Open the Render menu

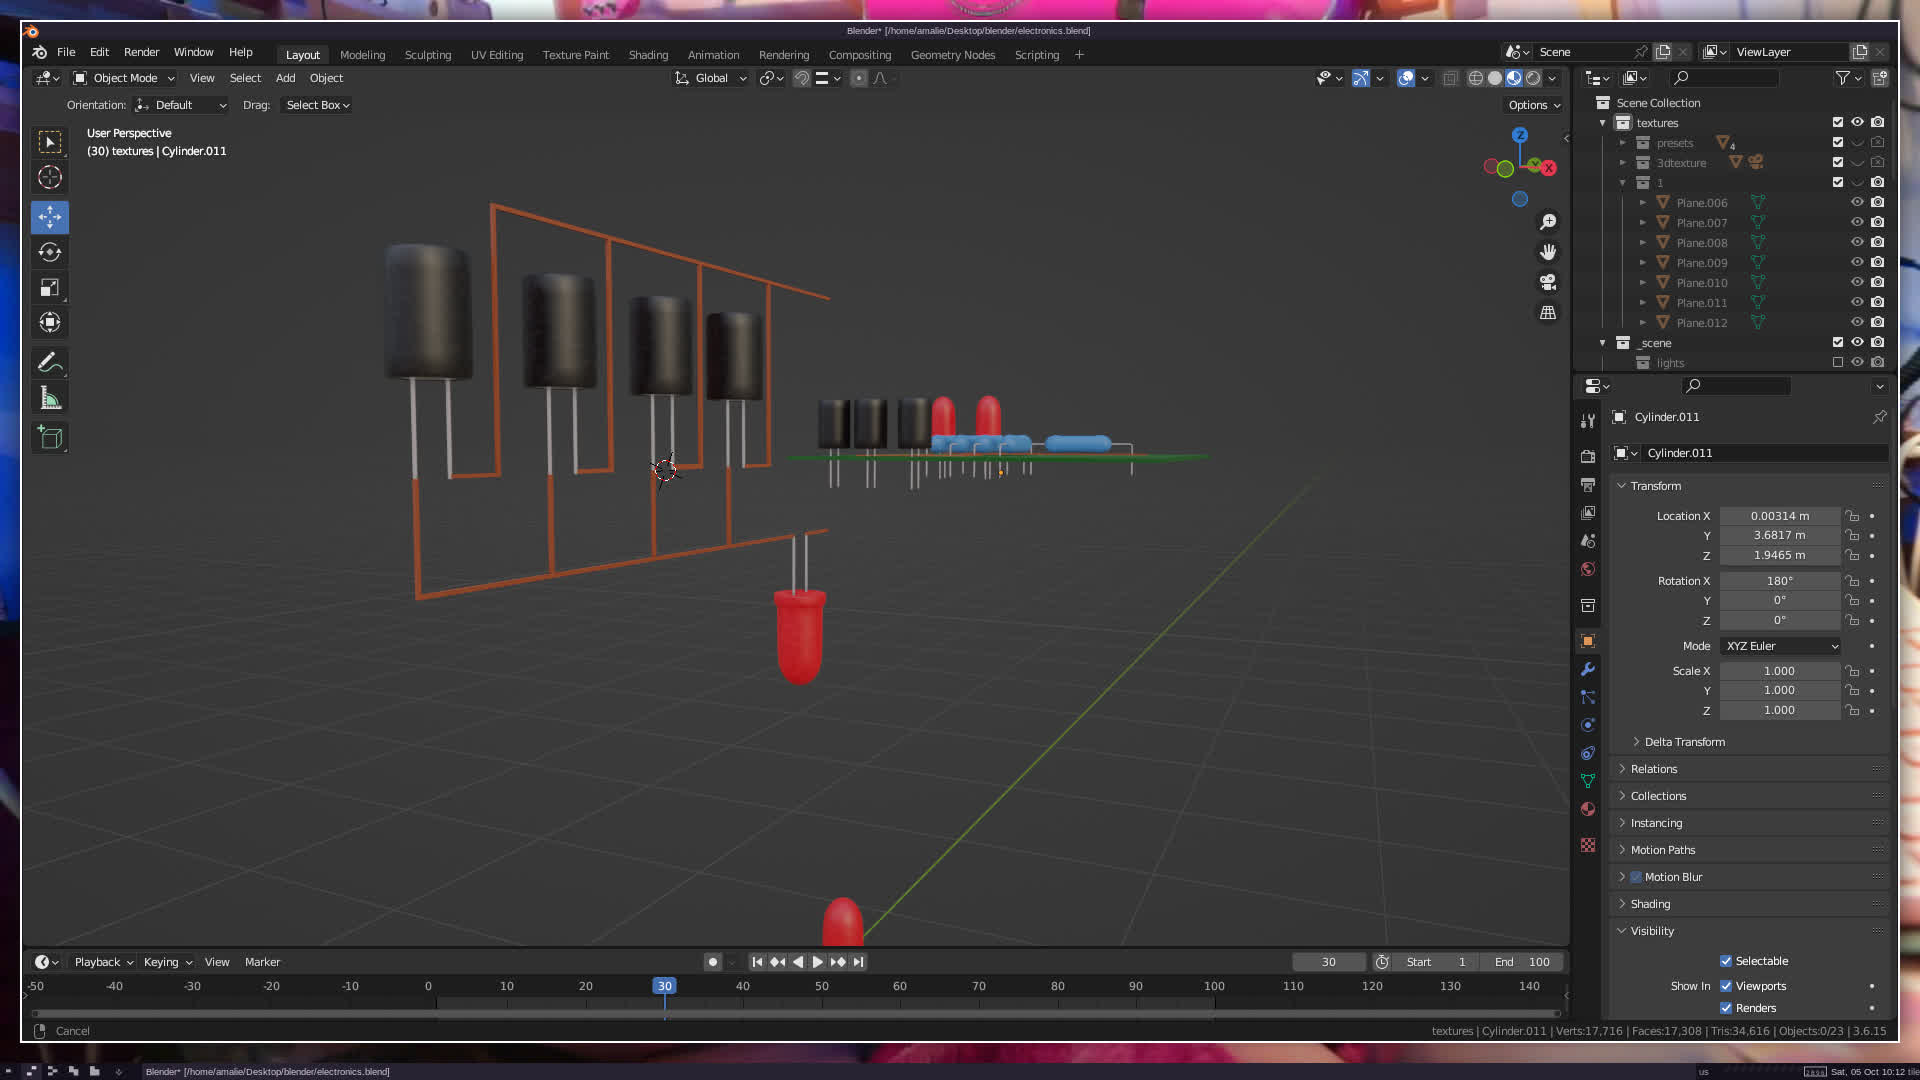coord(141,52)
